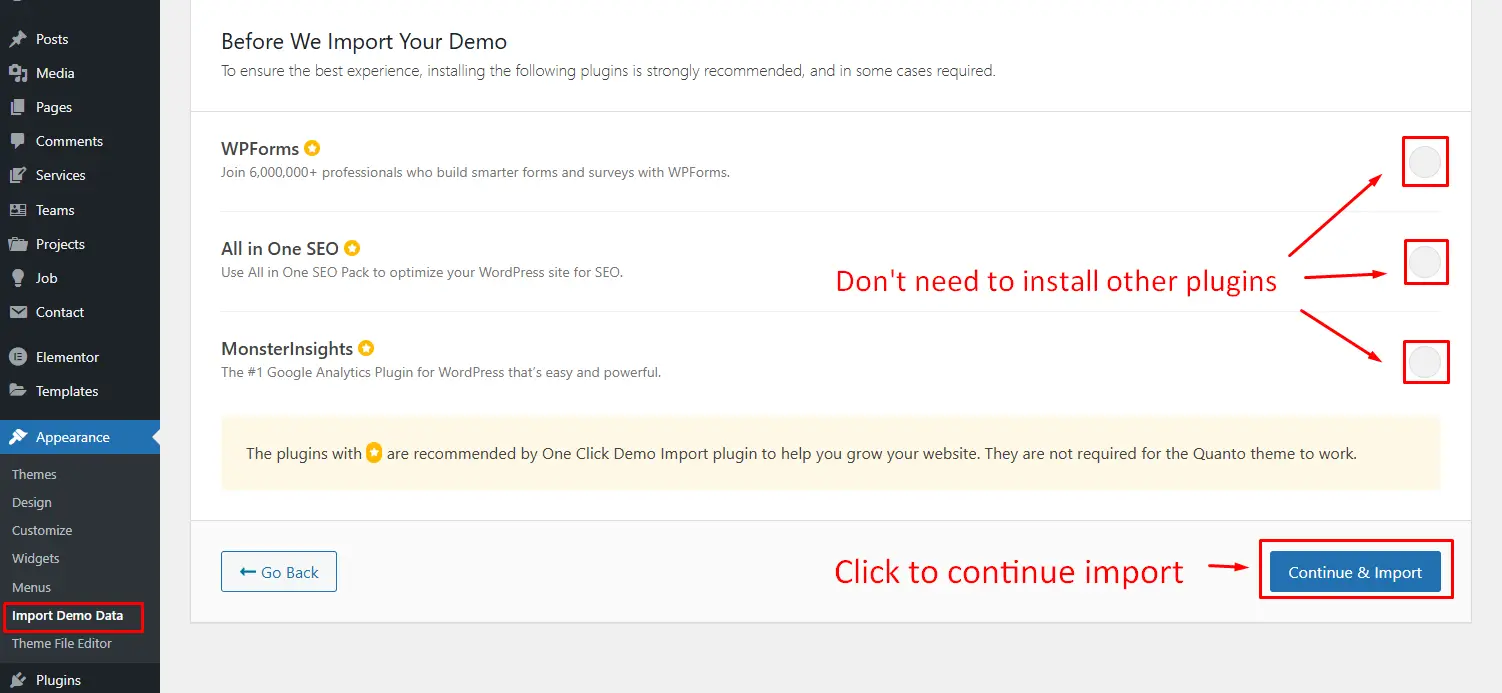Click the #1 Google Analytics Plugin description
Viewport: 1502px width, 693px height.
point(441,372)
